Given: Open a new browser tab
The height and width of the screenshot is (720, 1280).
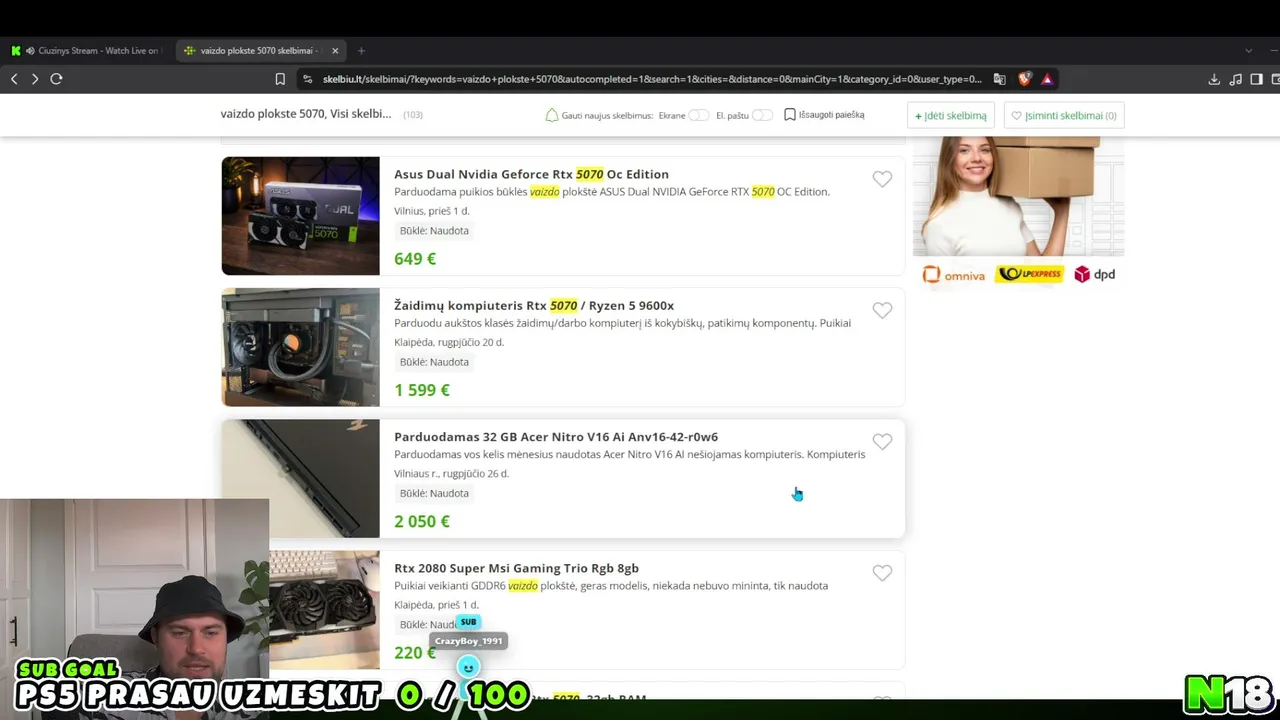Looking at the screenshot, I should 361,51.
